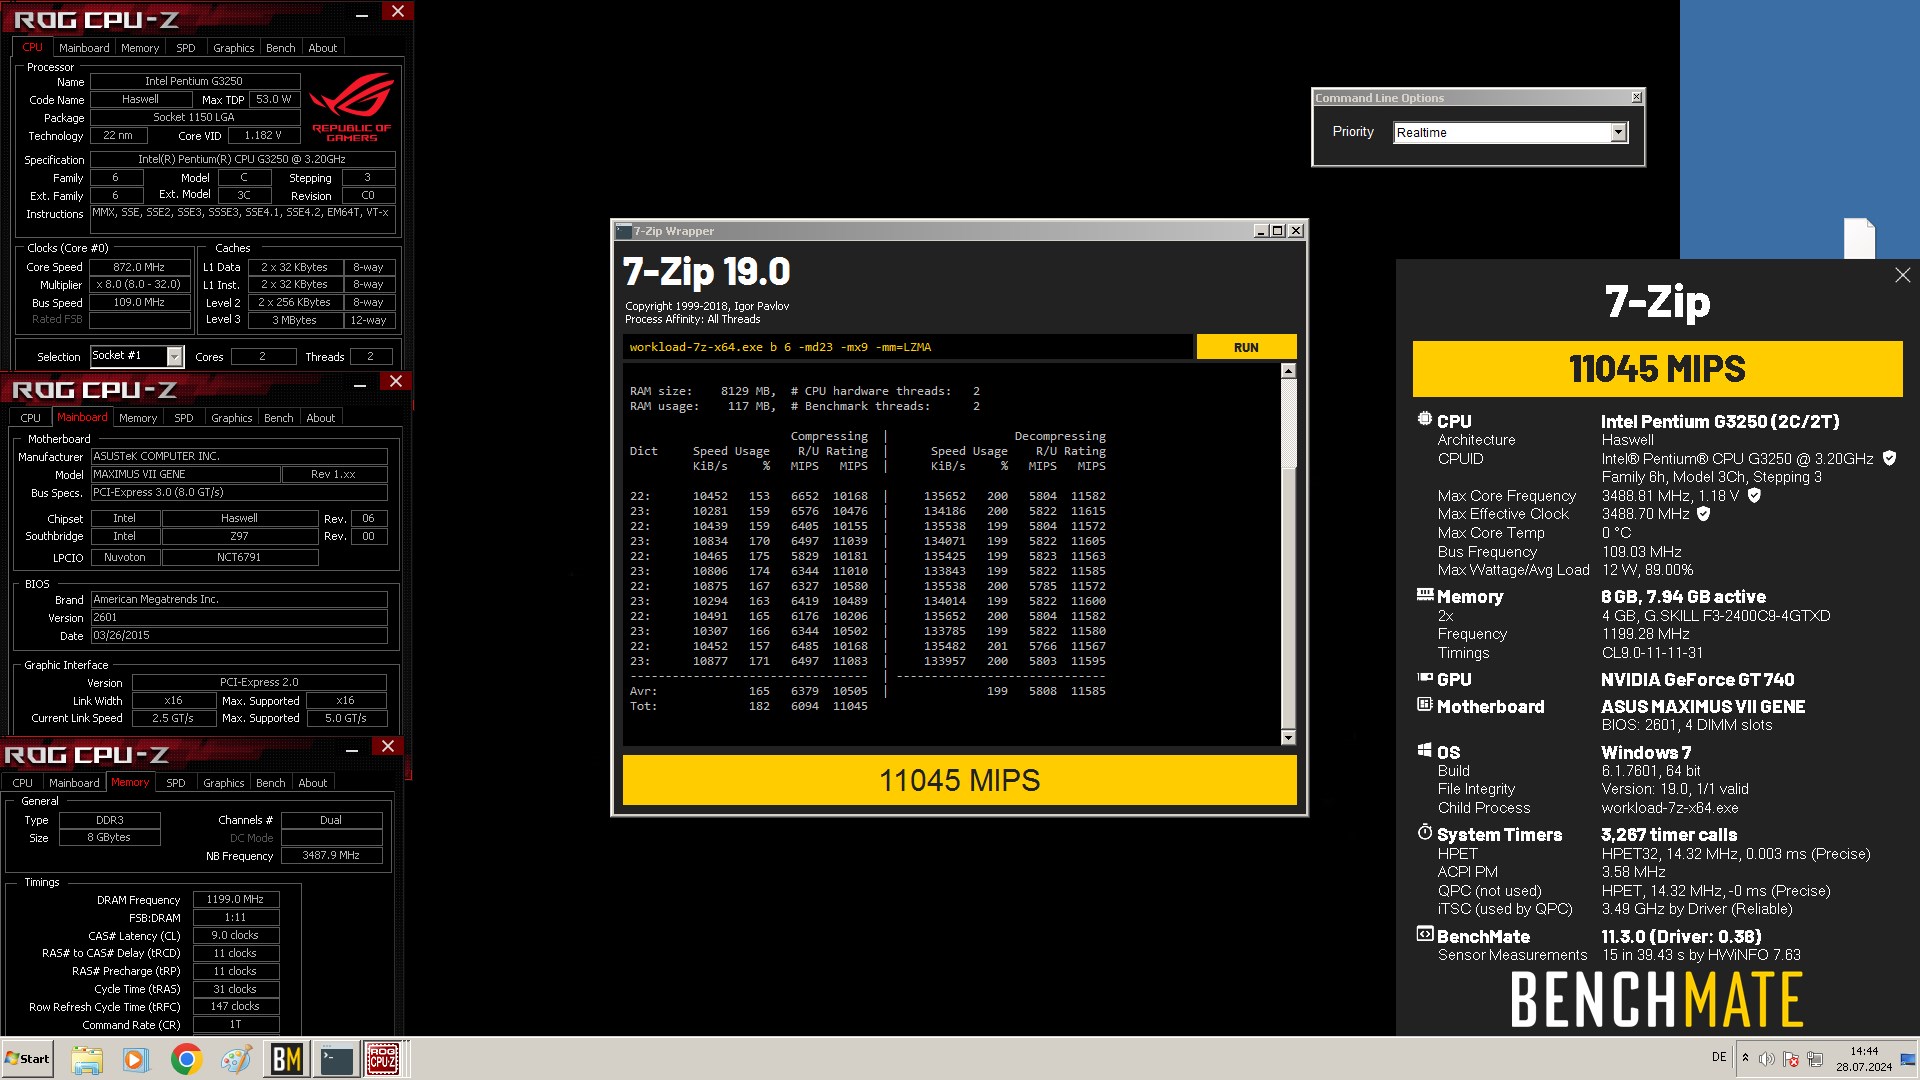The height and width of the screenshot is (1080, 1920).
Task: Click the stopwatch icon beside System Timers
Action: (x=1425, y=832)
